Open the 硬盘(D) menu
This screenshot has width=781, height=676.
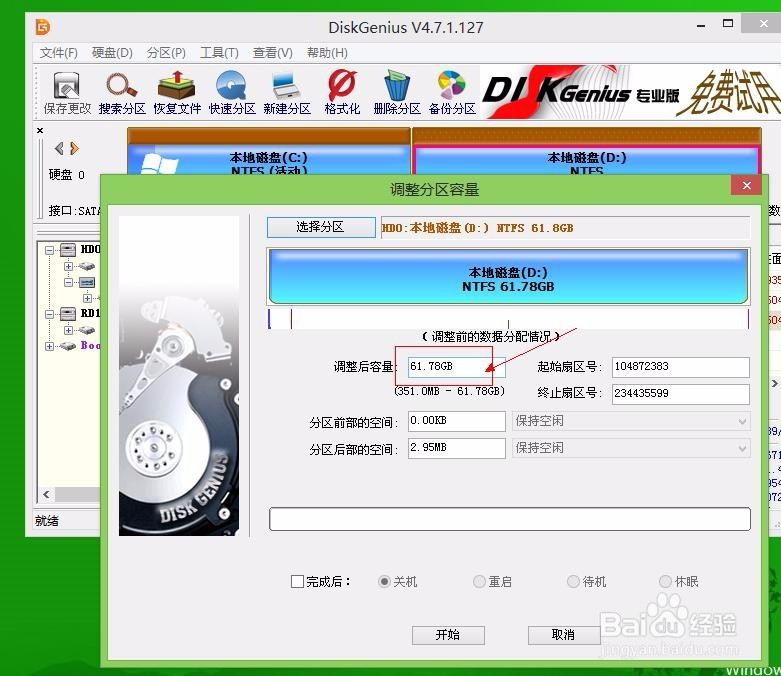pyautogui.click(x=112, y=52)
